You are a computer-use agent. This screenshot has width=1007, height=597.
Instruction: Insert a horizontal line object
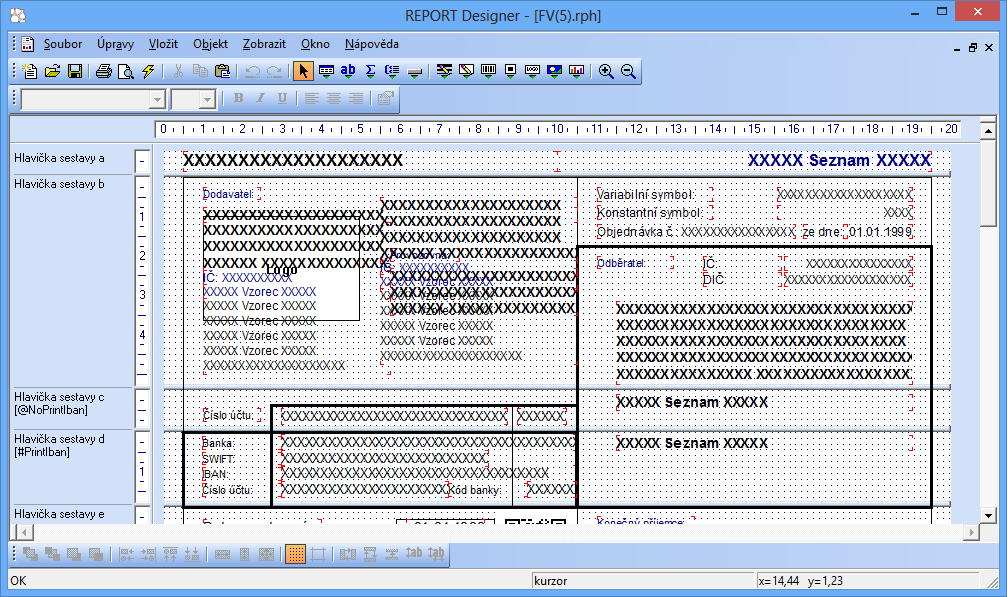tap(414, 71)
